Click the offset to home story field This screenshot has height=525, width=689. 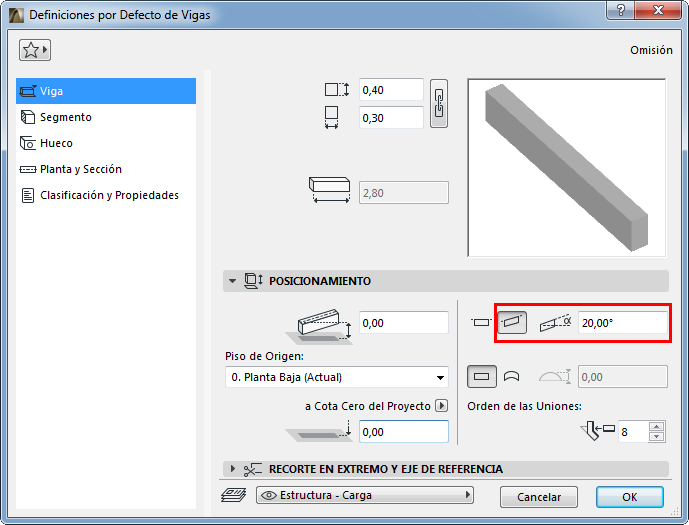pyautogui.click(x=404, y=323)
